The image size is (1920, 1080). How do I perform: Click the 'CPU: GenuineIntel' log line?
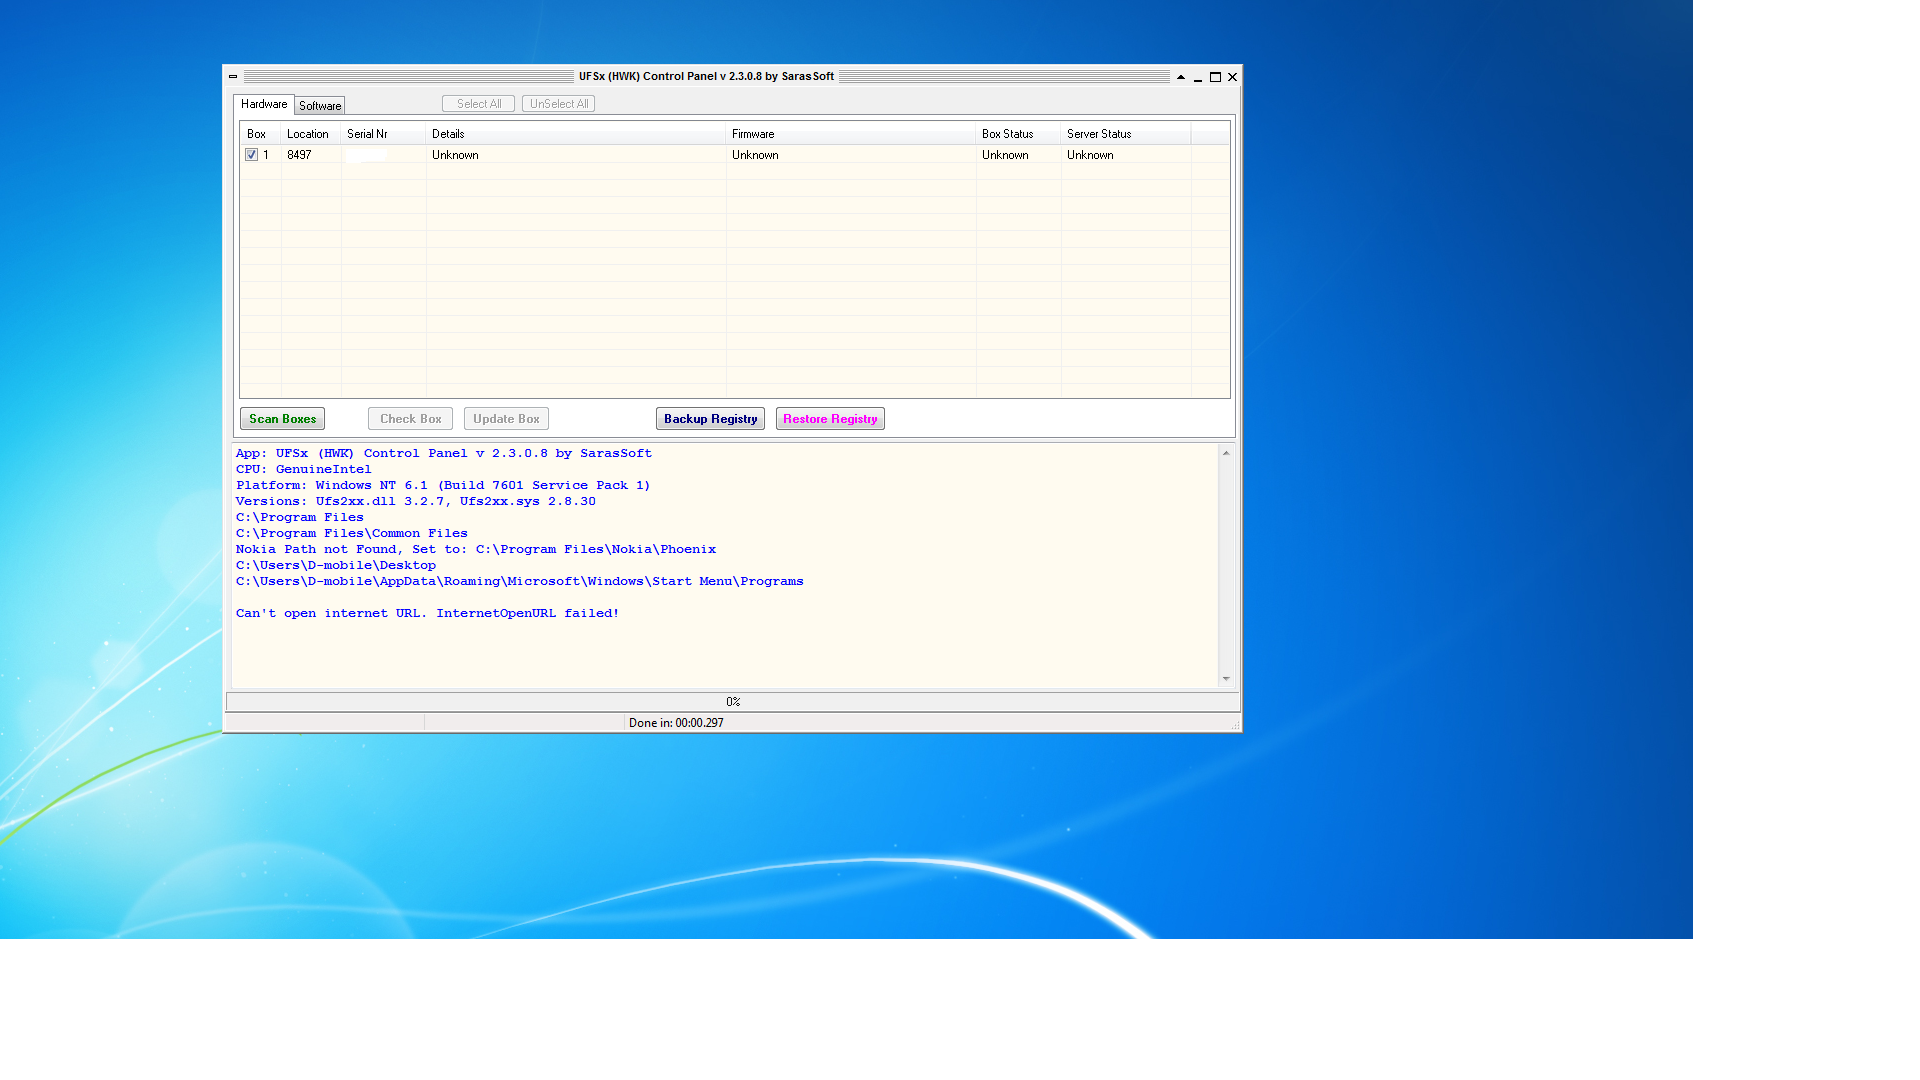pyautogui.click(x=304, y=469)
